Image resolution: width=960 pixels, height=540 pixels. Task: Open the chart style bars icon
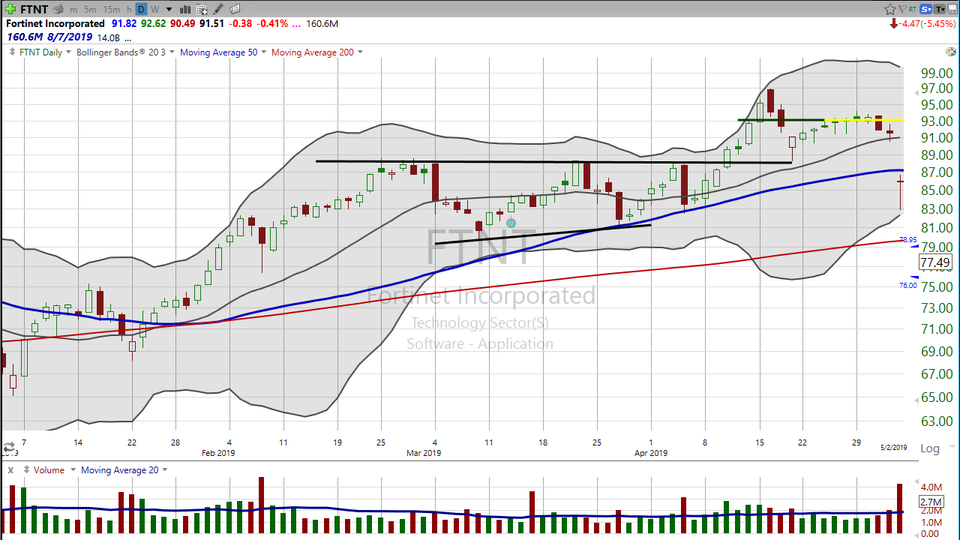point(185,9)
